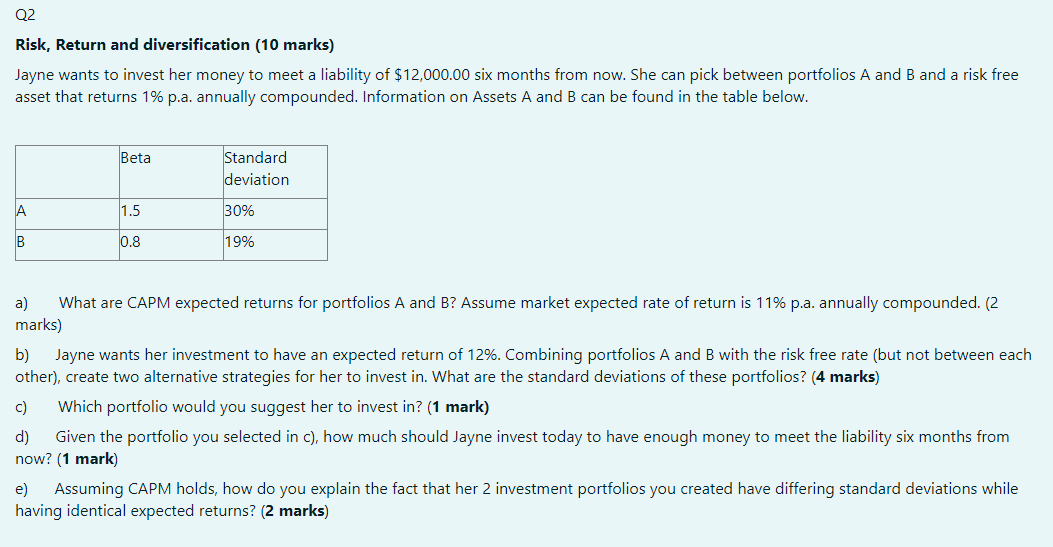Click the row B label cell
The height and width of the screenshot is (547, 1053).
(x=66, y=244)
